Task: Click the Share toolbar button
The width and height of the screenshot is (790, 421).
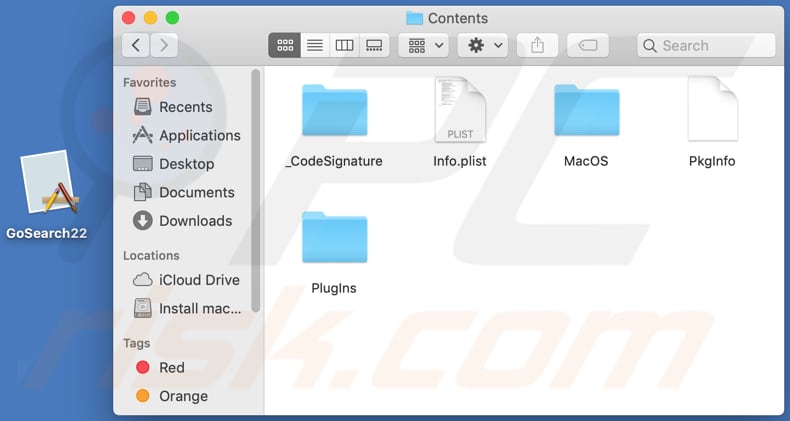Action: click(538, 45)
